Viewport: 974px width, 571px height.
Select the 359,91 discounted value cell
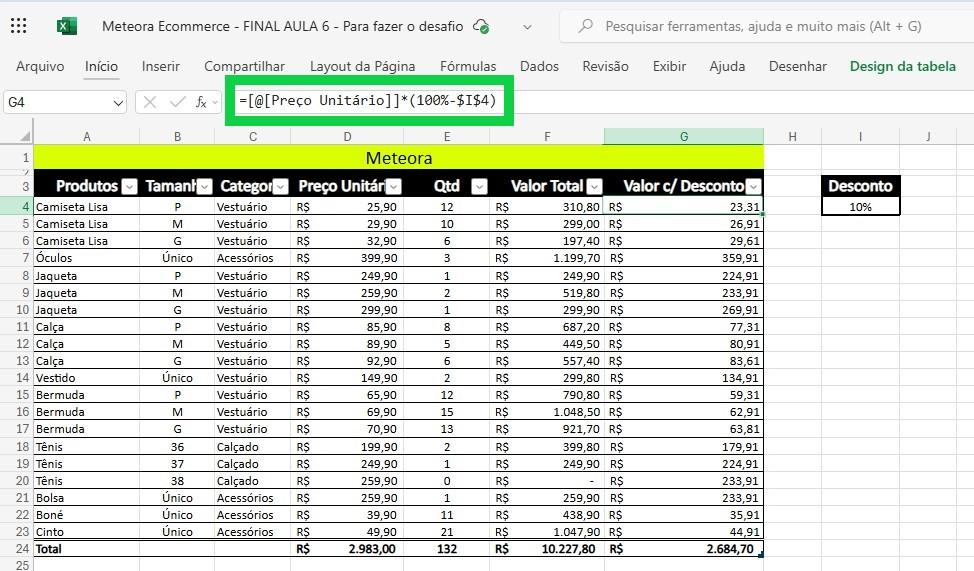coord(683,258)
